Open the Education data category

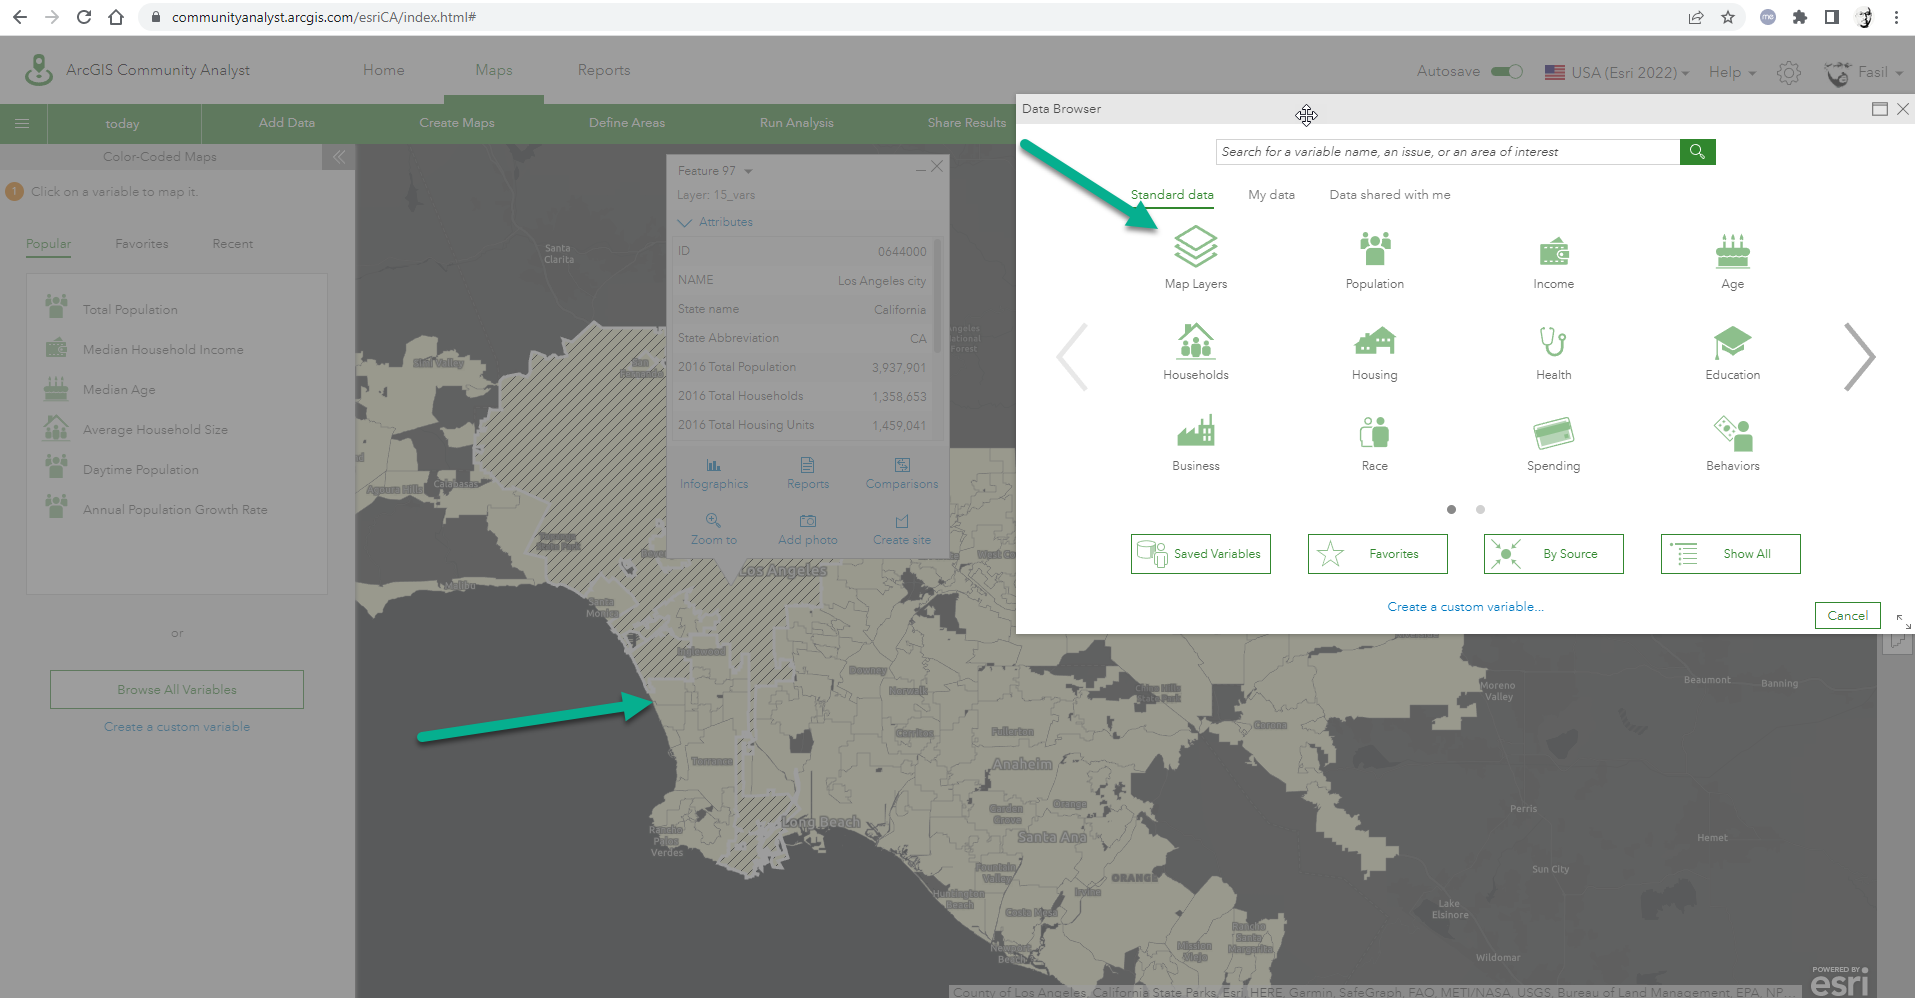point(1731,347)
